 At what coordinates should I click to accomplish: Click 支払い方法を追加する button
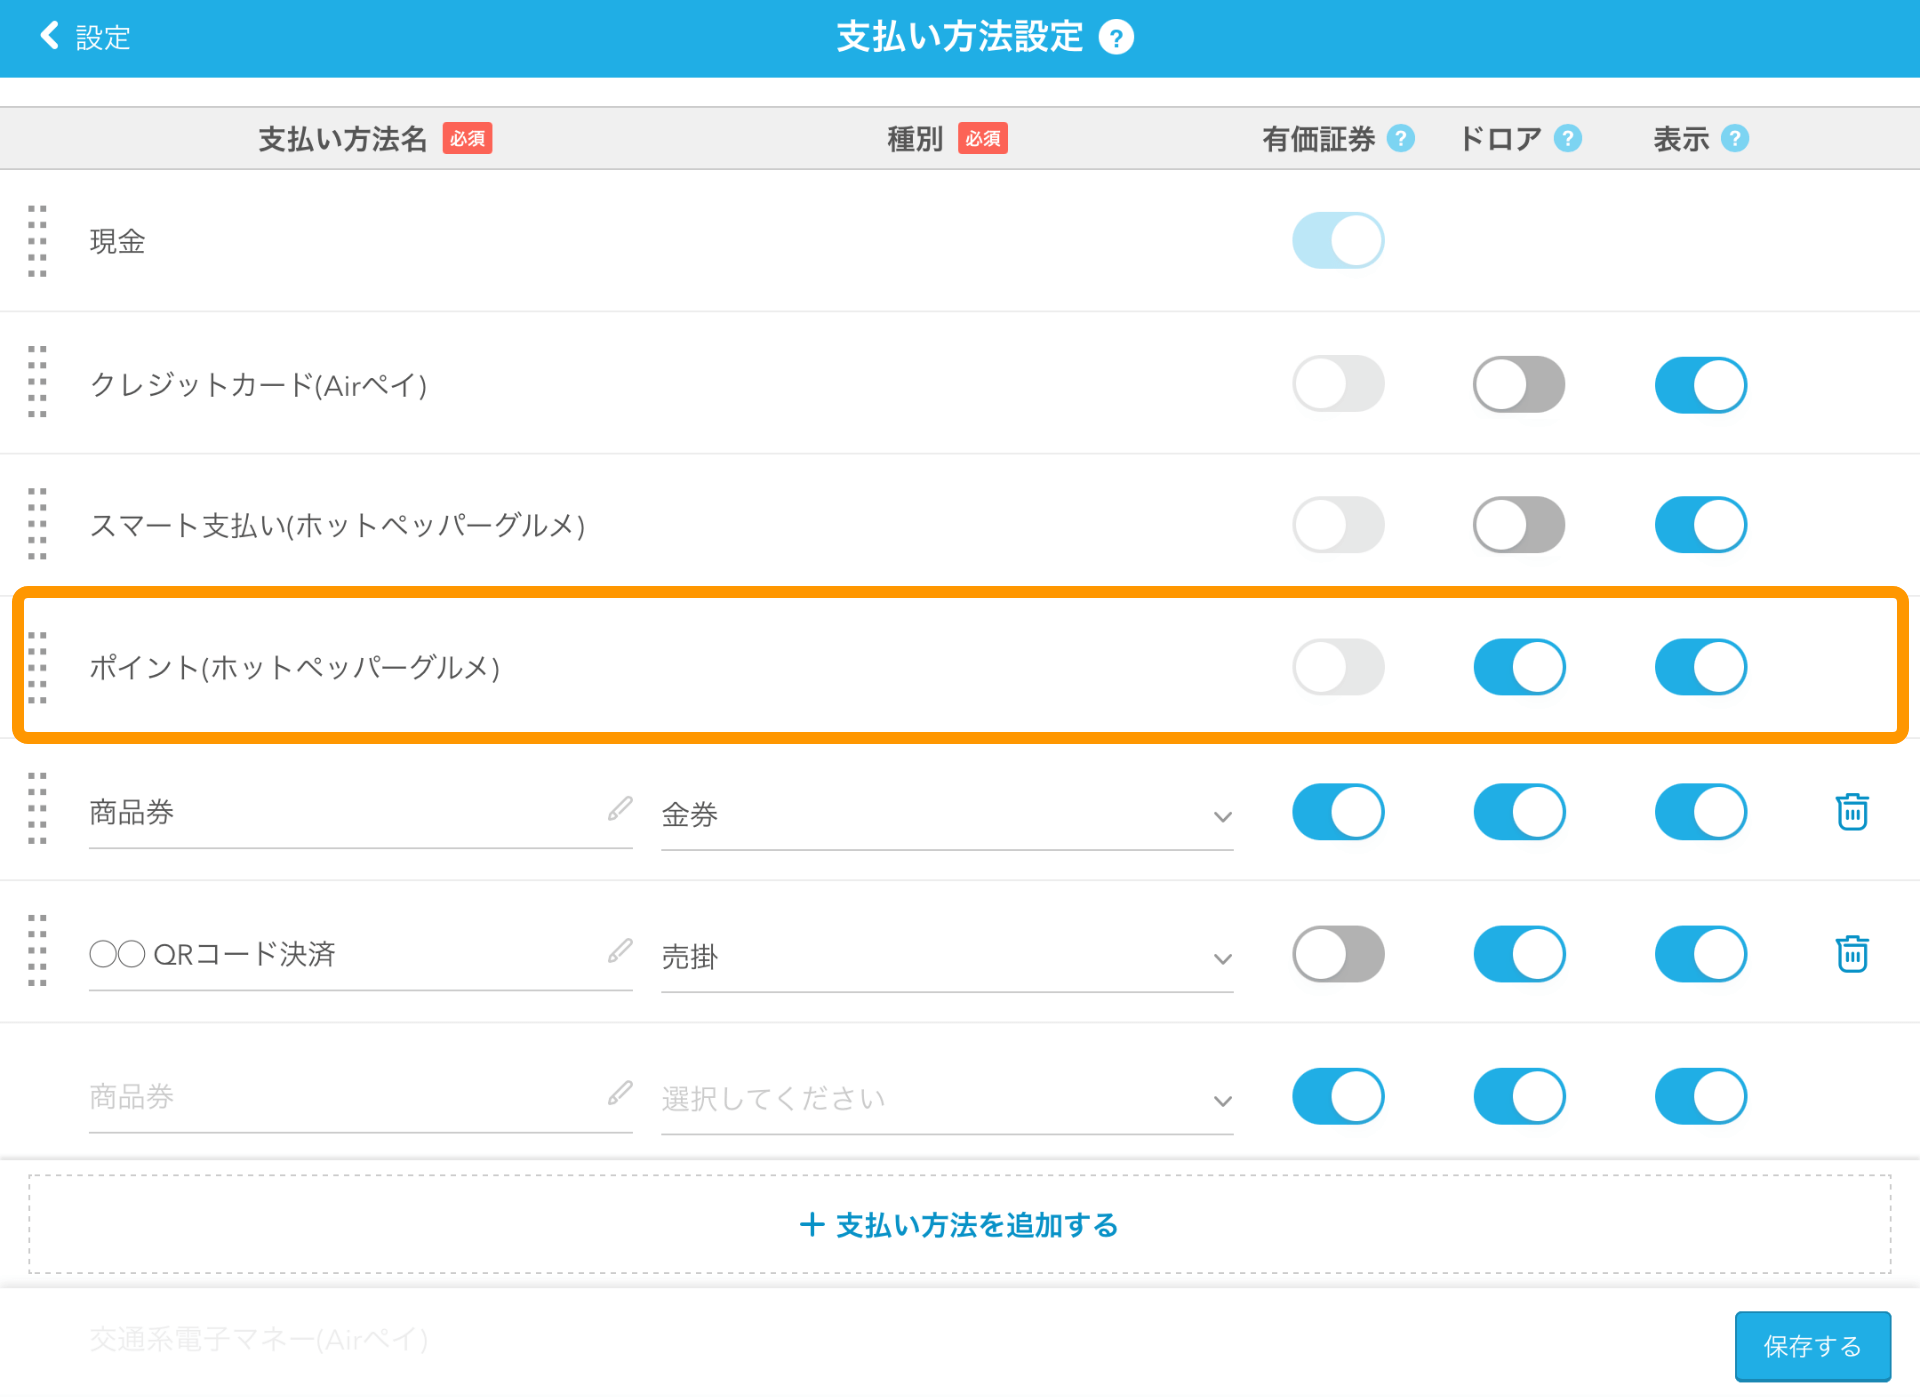click(960, 1225)
